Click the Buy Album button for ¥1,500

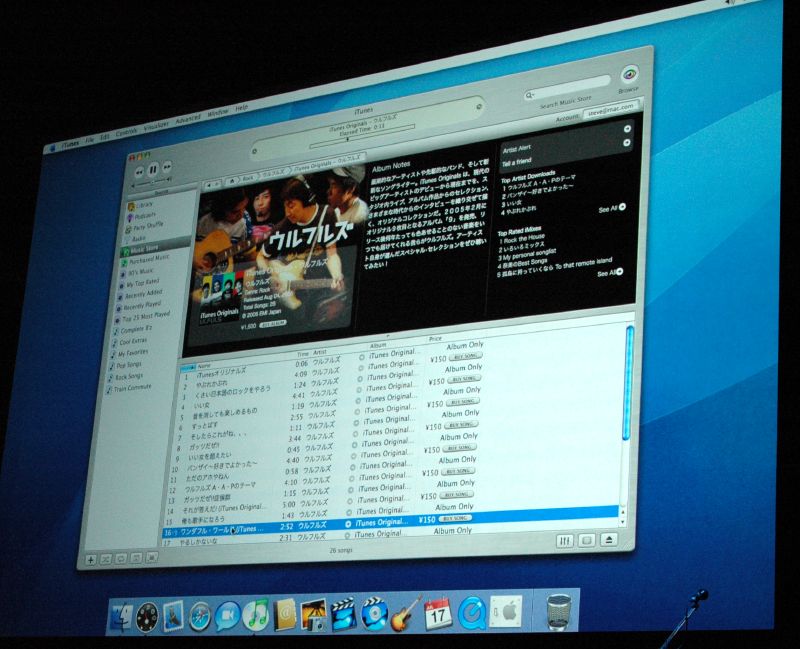pos(273,324)
